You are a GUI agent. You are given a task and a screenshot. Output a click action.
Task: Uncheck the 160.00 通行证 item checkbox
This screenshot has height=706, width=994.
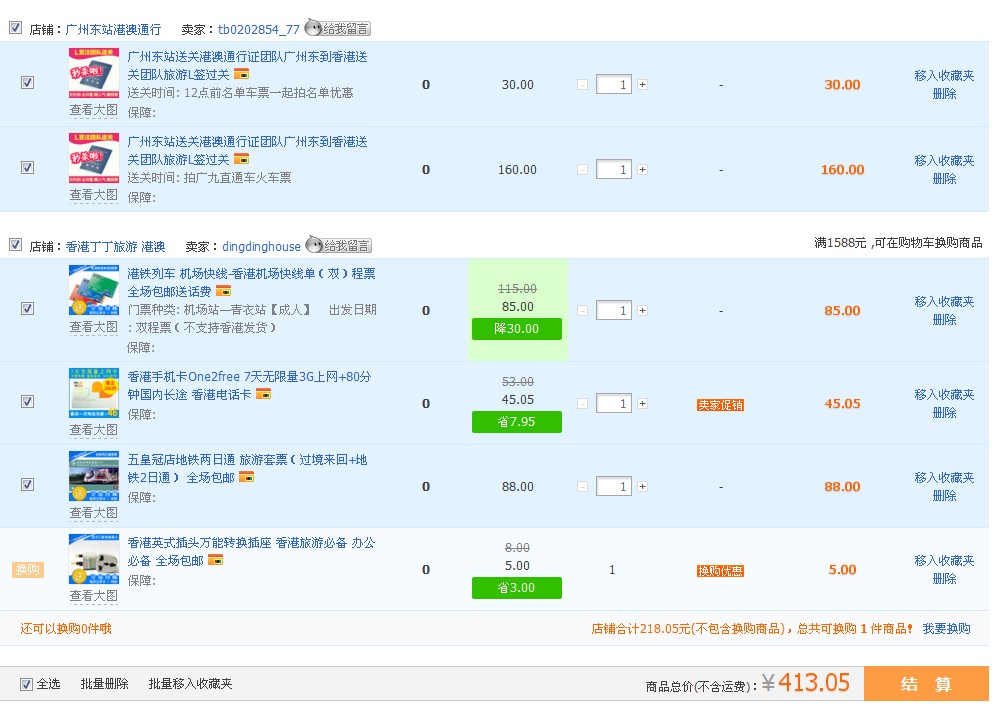(x=27, y=167)
